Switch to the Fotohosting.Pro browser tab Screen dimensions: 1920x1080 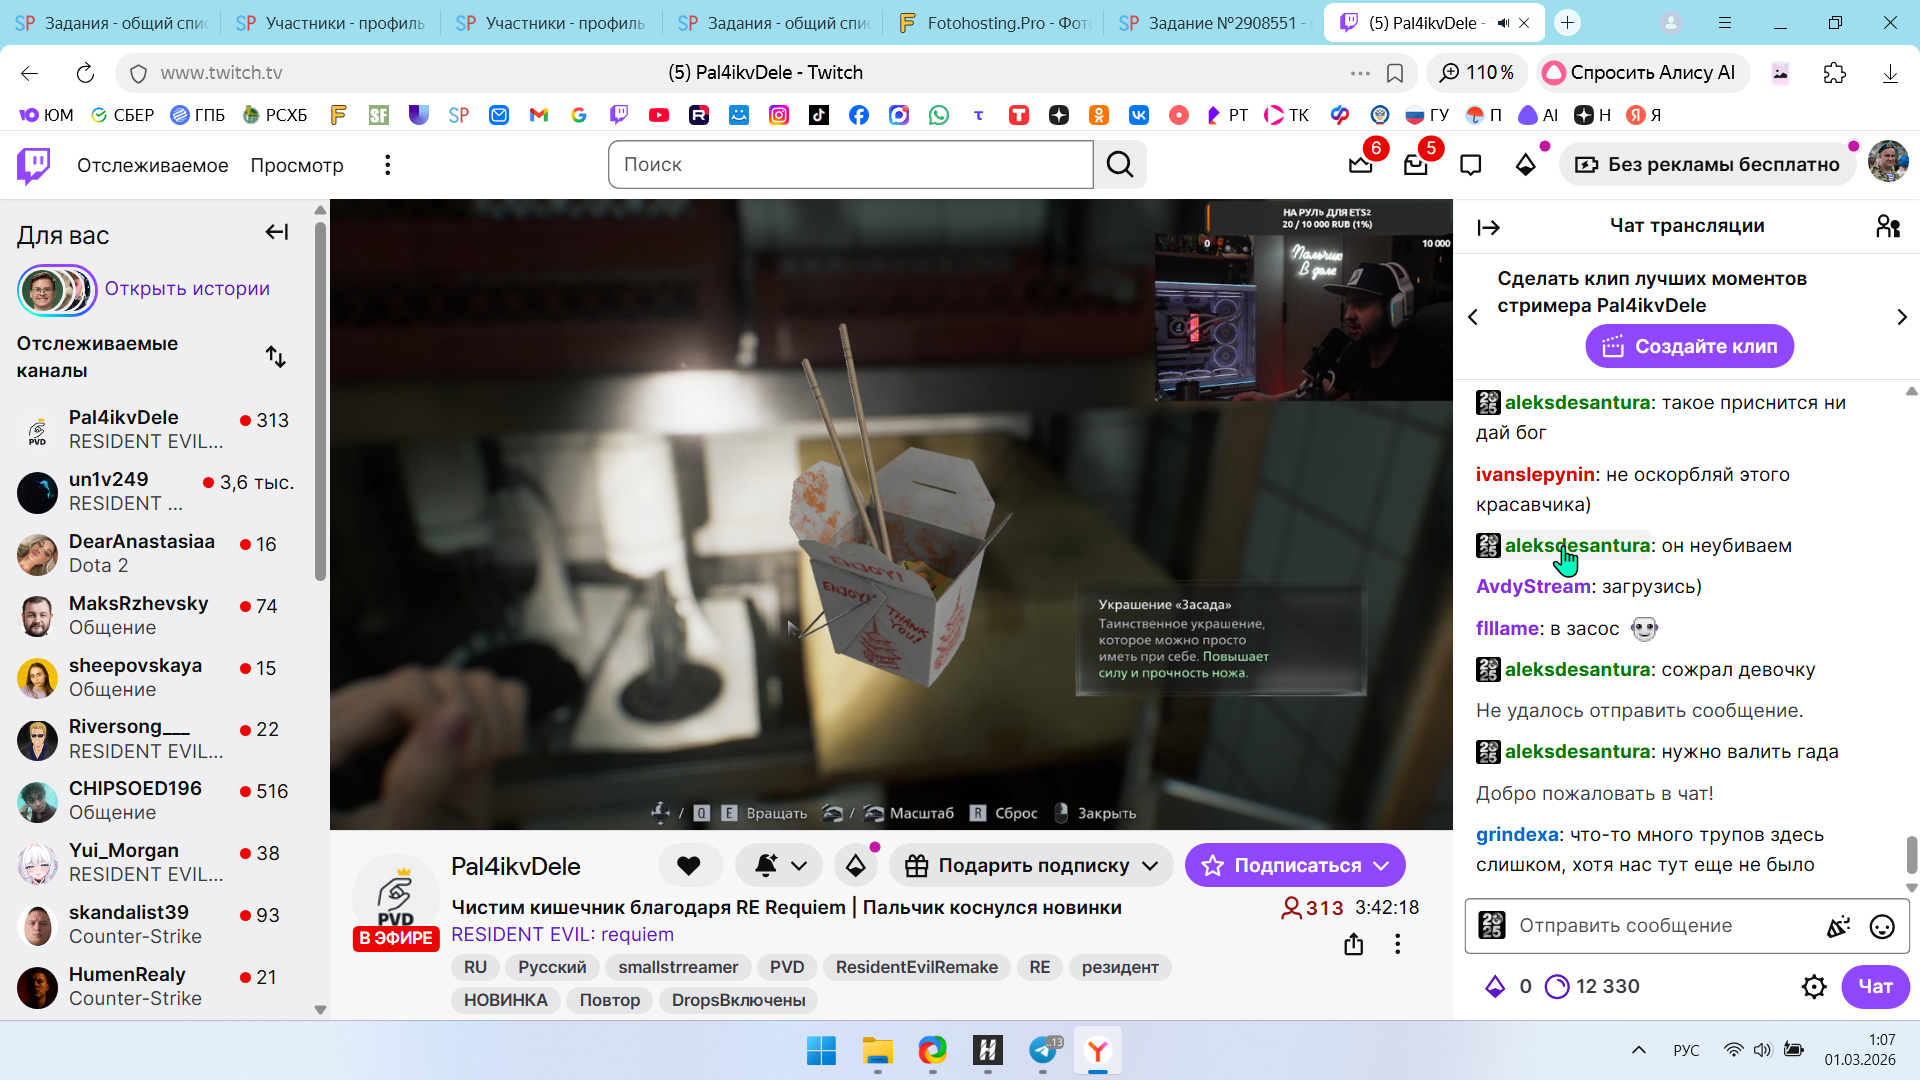point(993,22)
